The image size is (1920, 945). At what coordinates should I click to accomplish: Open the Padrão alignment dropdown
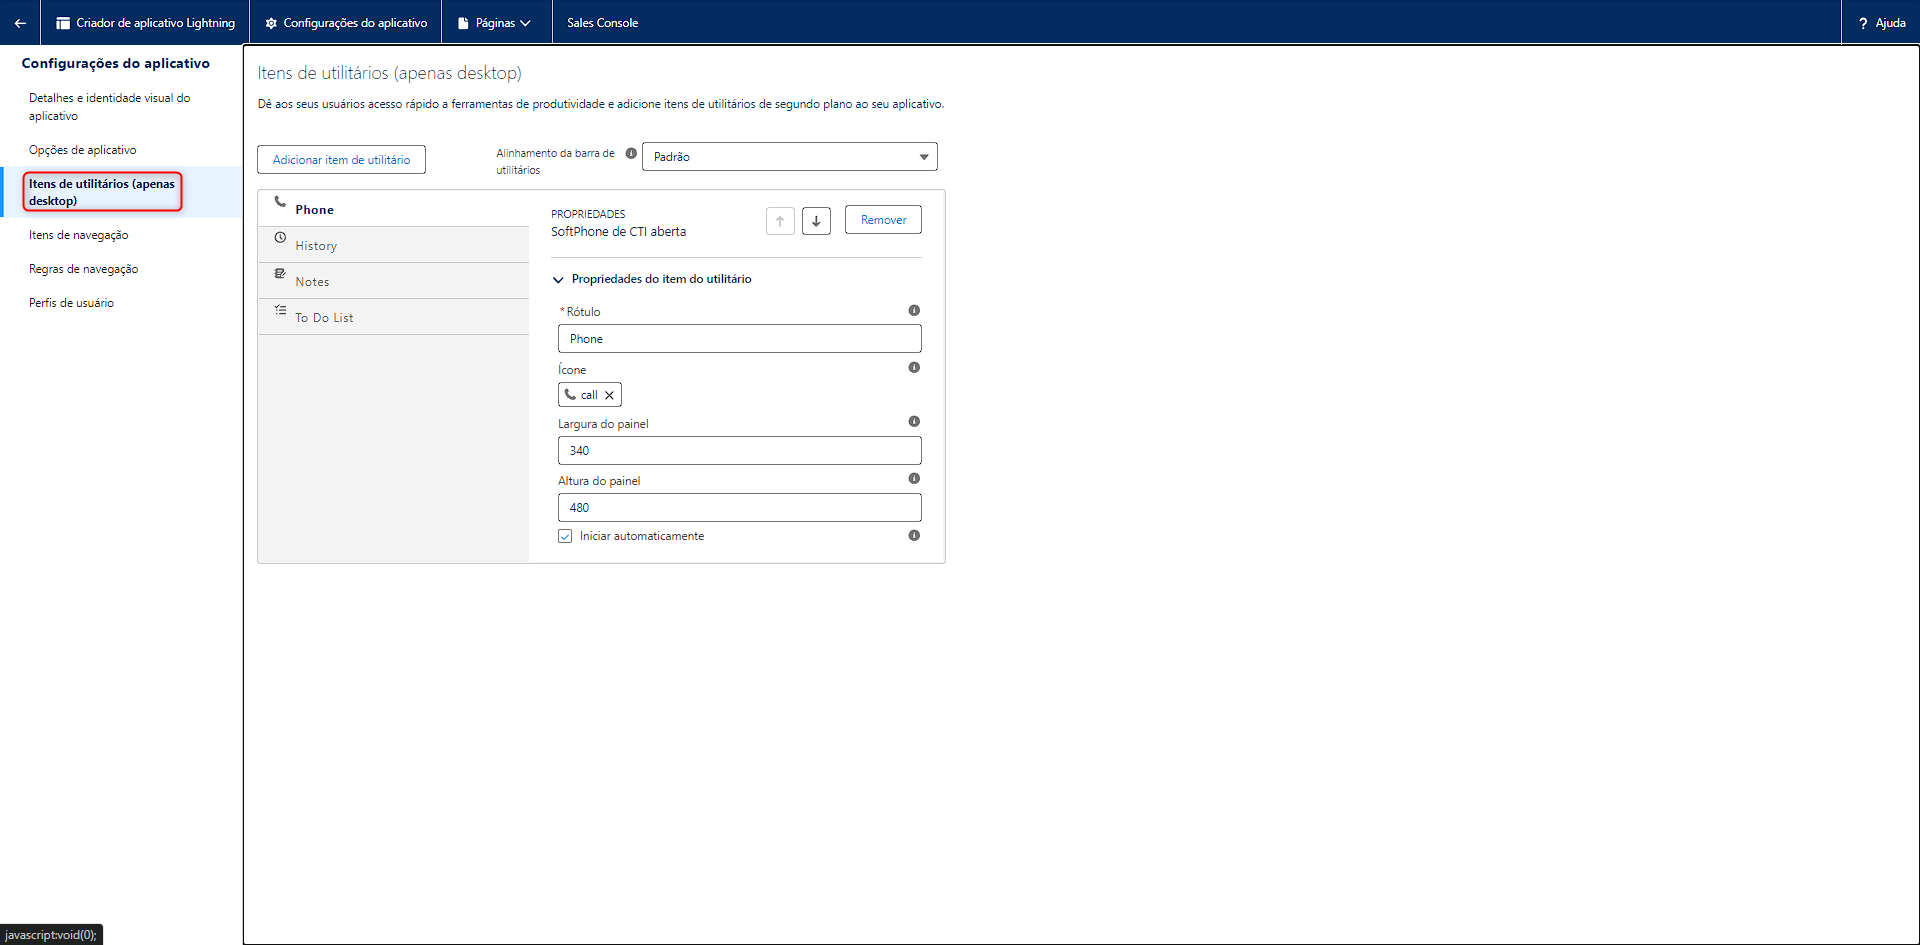[790, 157]
